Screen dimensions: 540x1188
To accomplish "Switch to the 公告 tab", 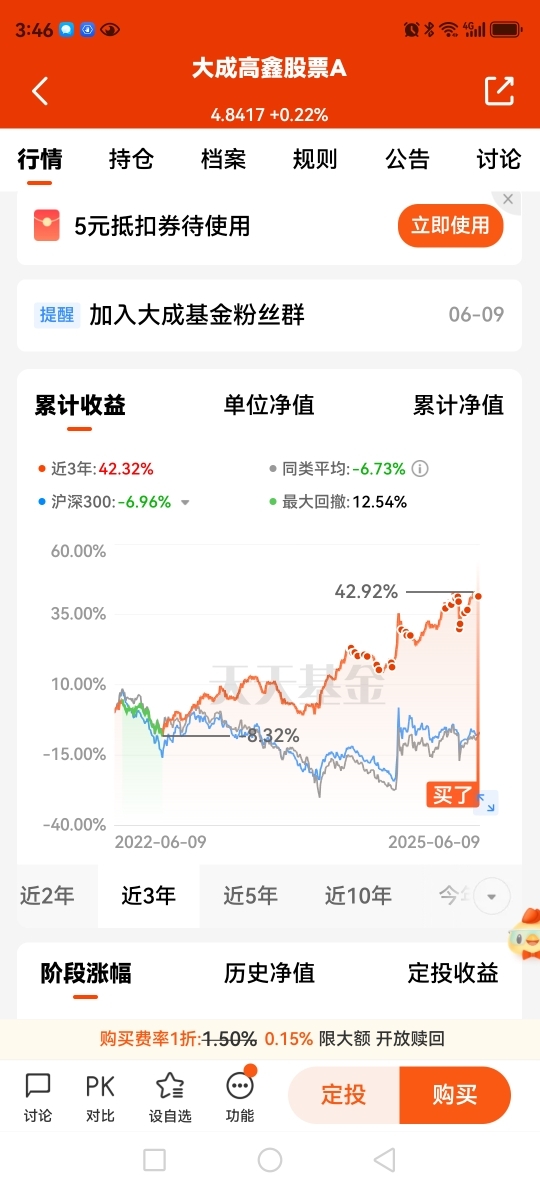I will (407, 159).
